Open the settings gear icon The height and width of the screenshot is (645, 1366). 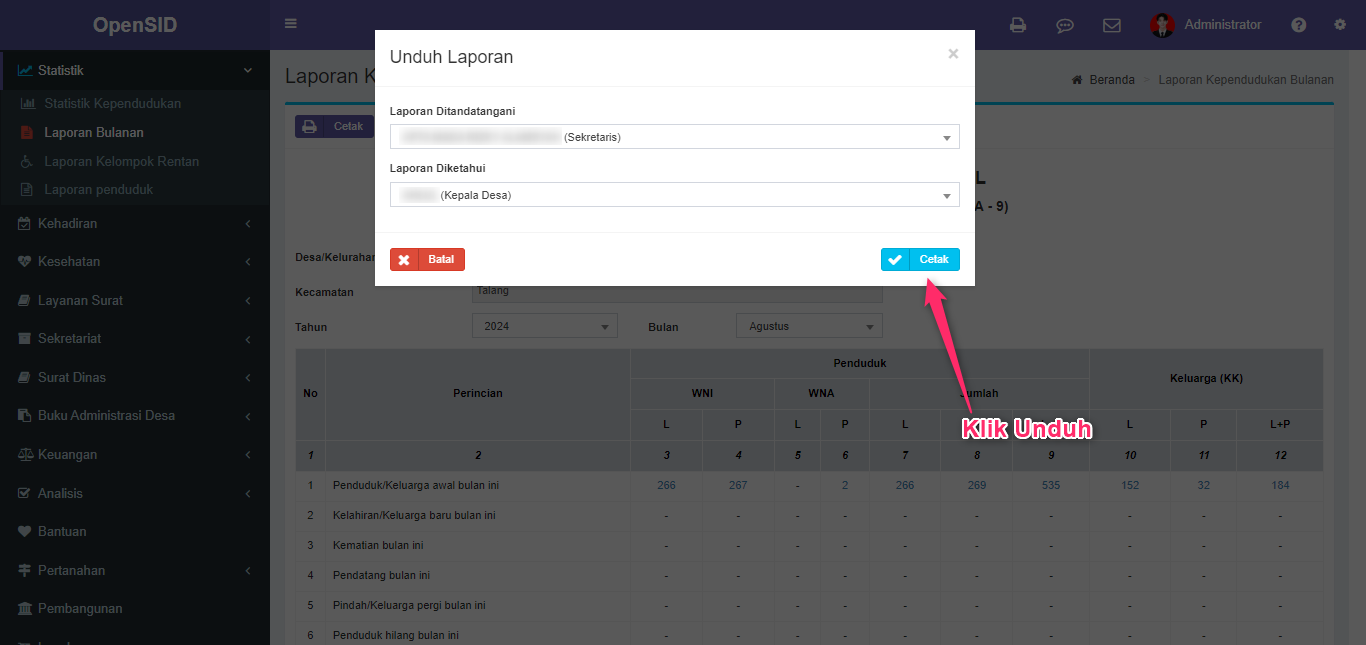(x=1340, y=25)
